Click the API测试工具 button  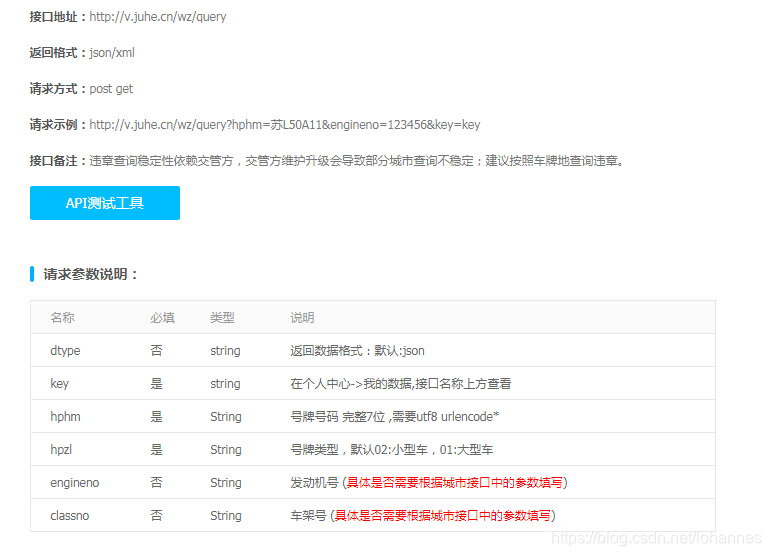click(x=105, y=203)
